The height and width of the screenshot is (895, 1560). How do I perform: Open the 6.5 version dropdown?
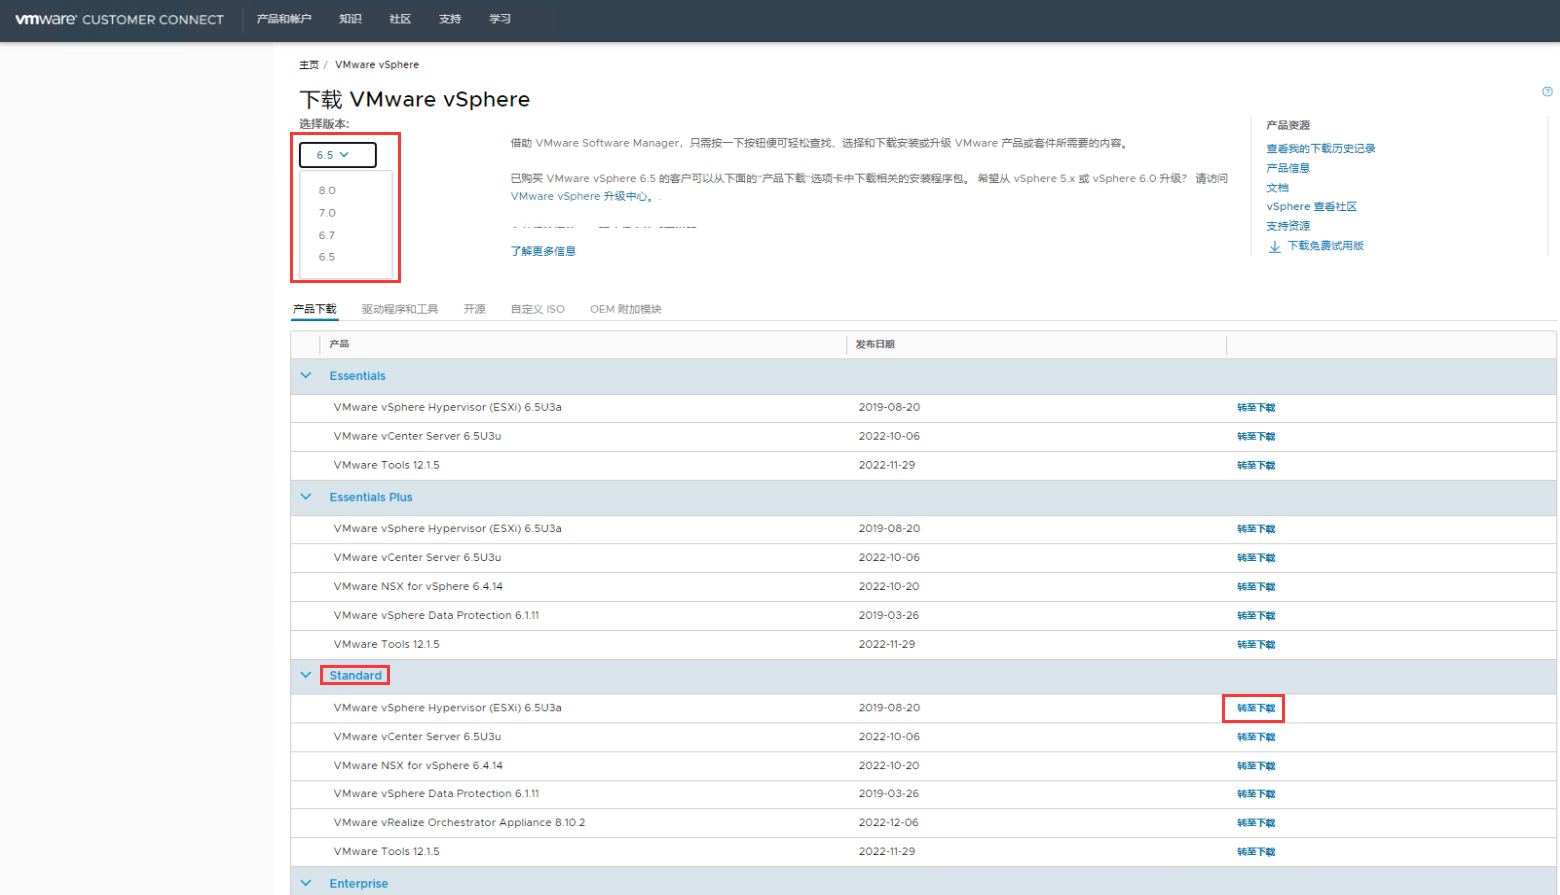pyautogui.click(x=338, y=155)
